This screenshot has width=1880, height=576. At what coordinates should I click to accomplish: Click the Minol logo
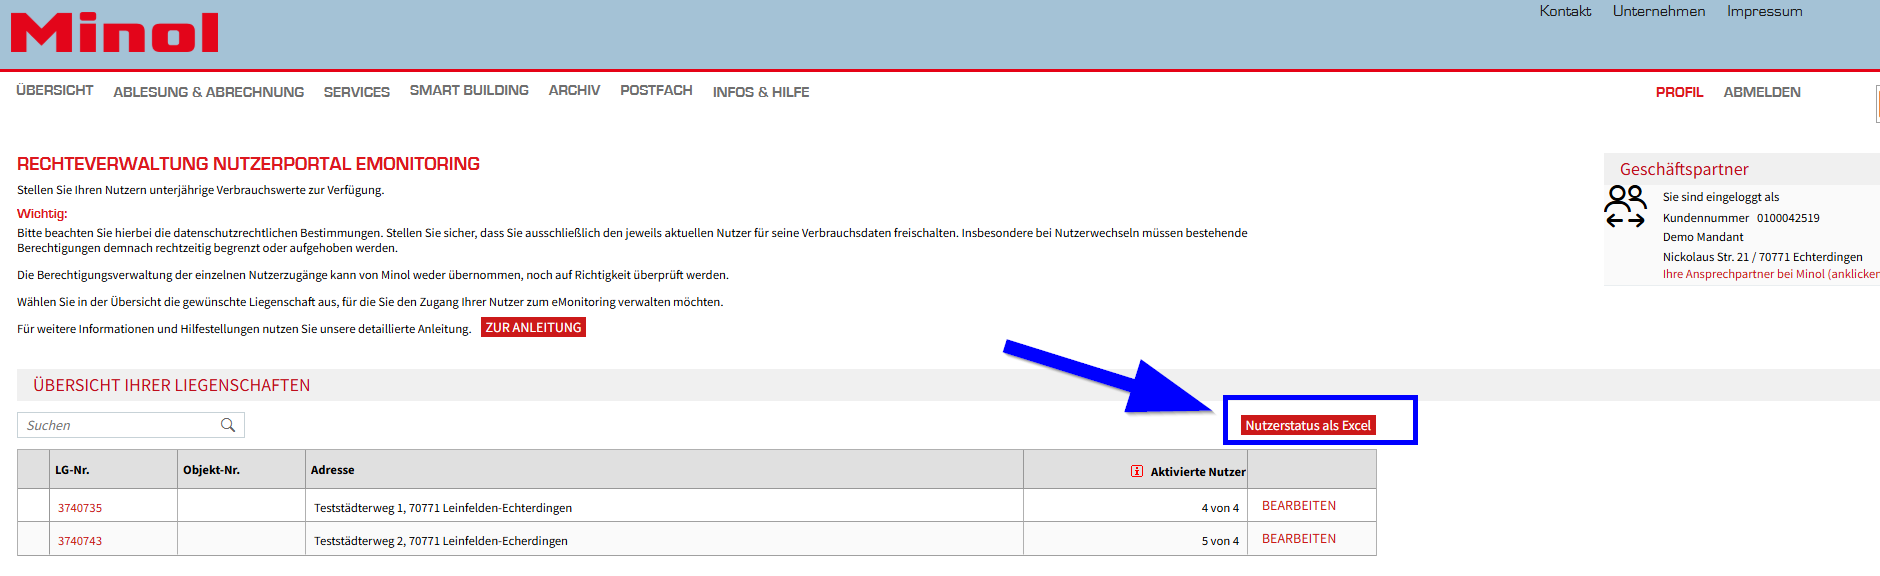pyautogui.click(x=114, y=33)
